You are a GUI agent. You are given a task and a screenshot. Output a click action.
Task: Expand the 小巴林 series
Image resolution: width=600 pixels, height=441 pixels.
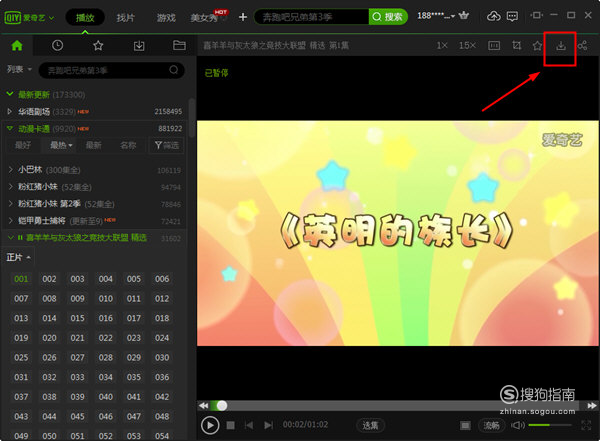pyautogui.click(x=11, y=170)
